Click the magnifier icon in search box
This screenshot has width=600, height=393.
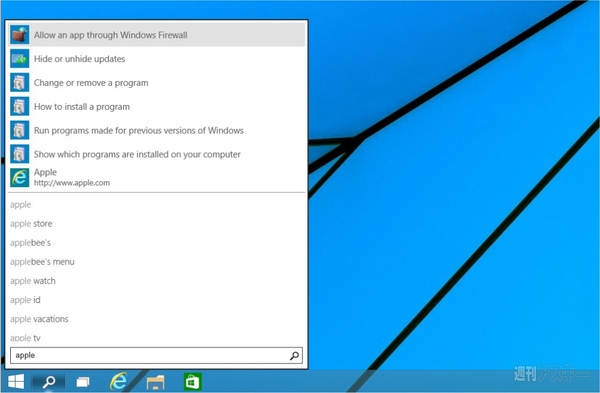click(x=294, y=356)
